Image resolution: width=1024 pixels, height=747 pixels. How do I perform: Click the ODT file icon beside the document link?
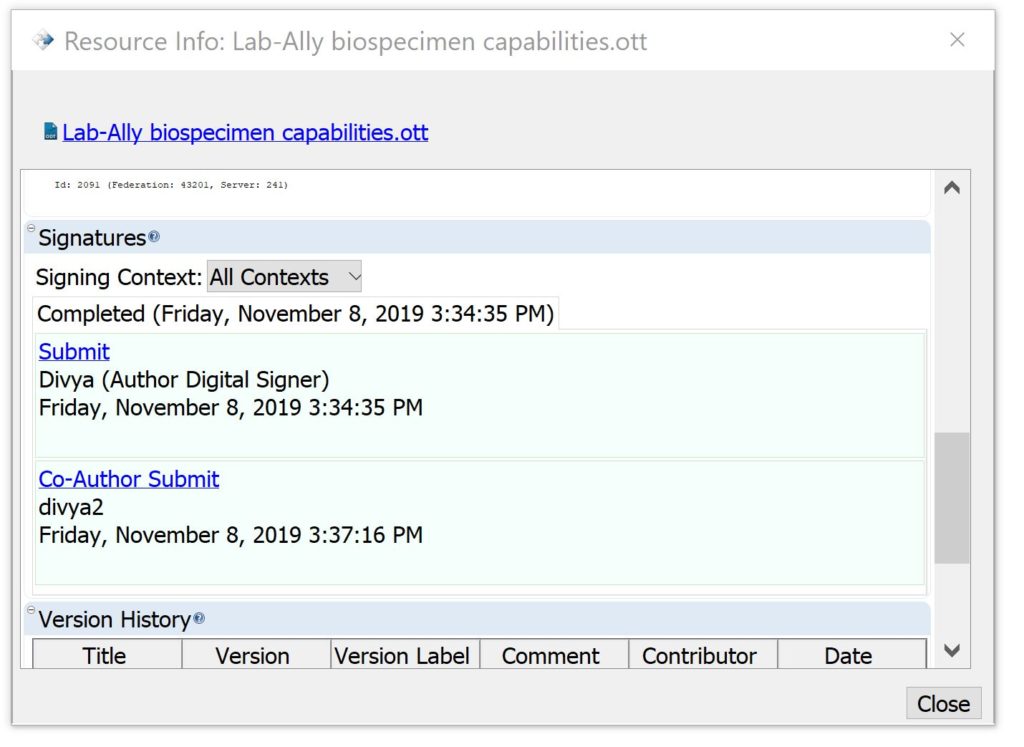click(50, 132)
